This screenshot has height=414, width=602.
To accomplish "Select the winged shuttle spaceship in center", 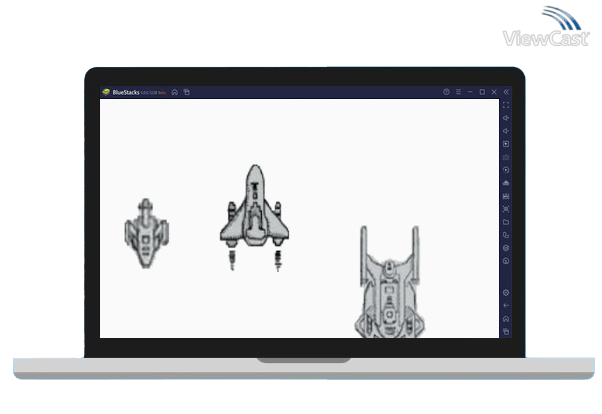I will [x=254, y=217].
